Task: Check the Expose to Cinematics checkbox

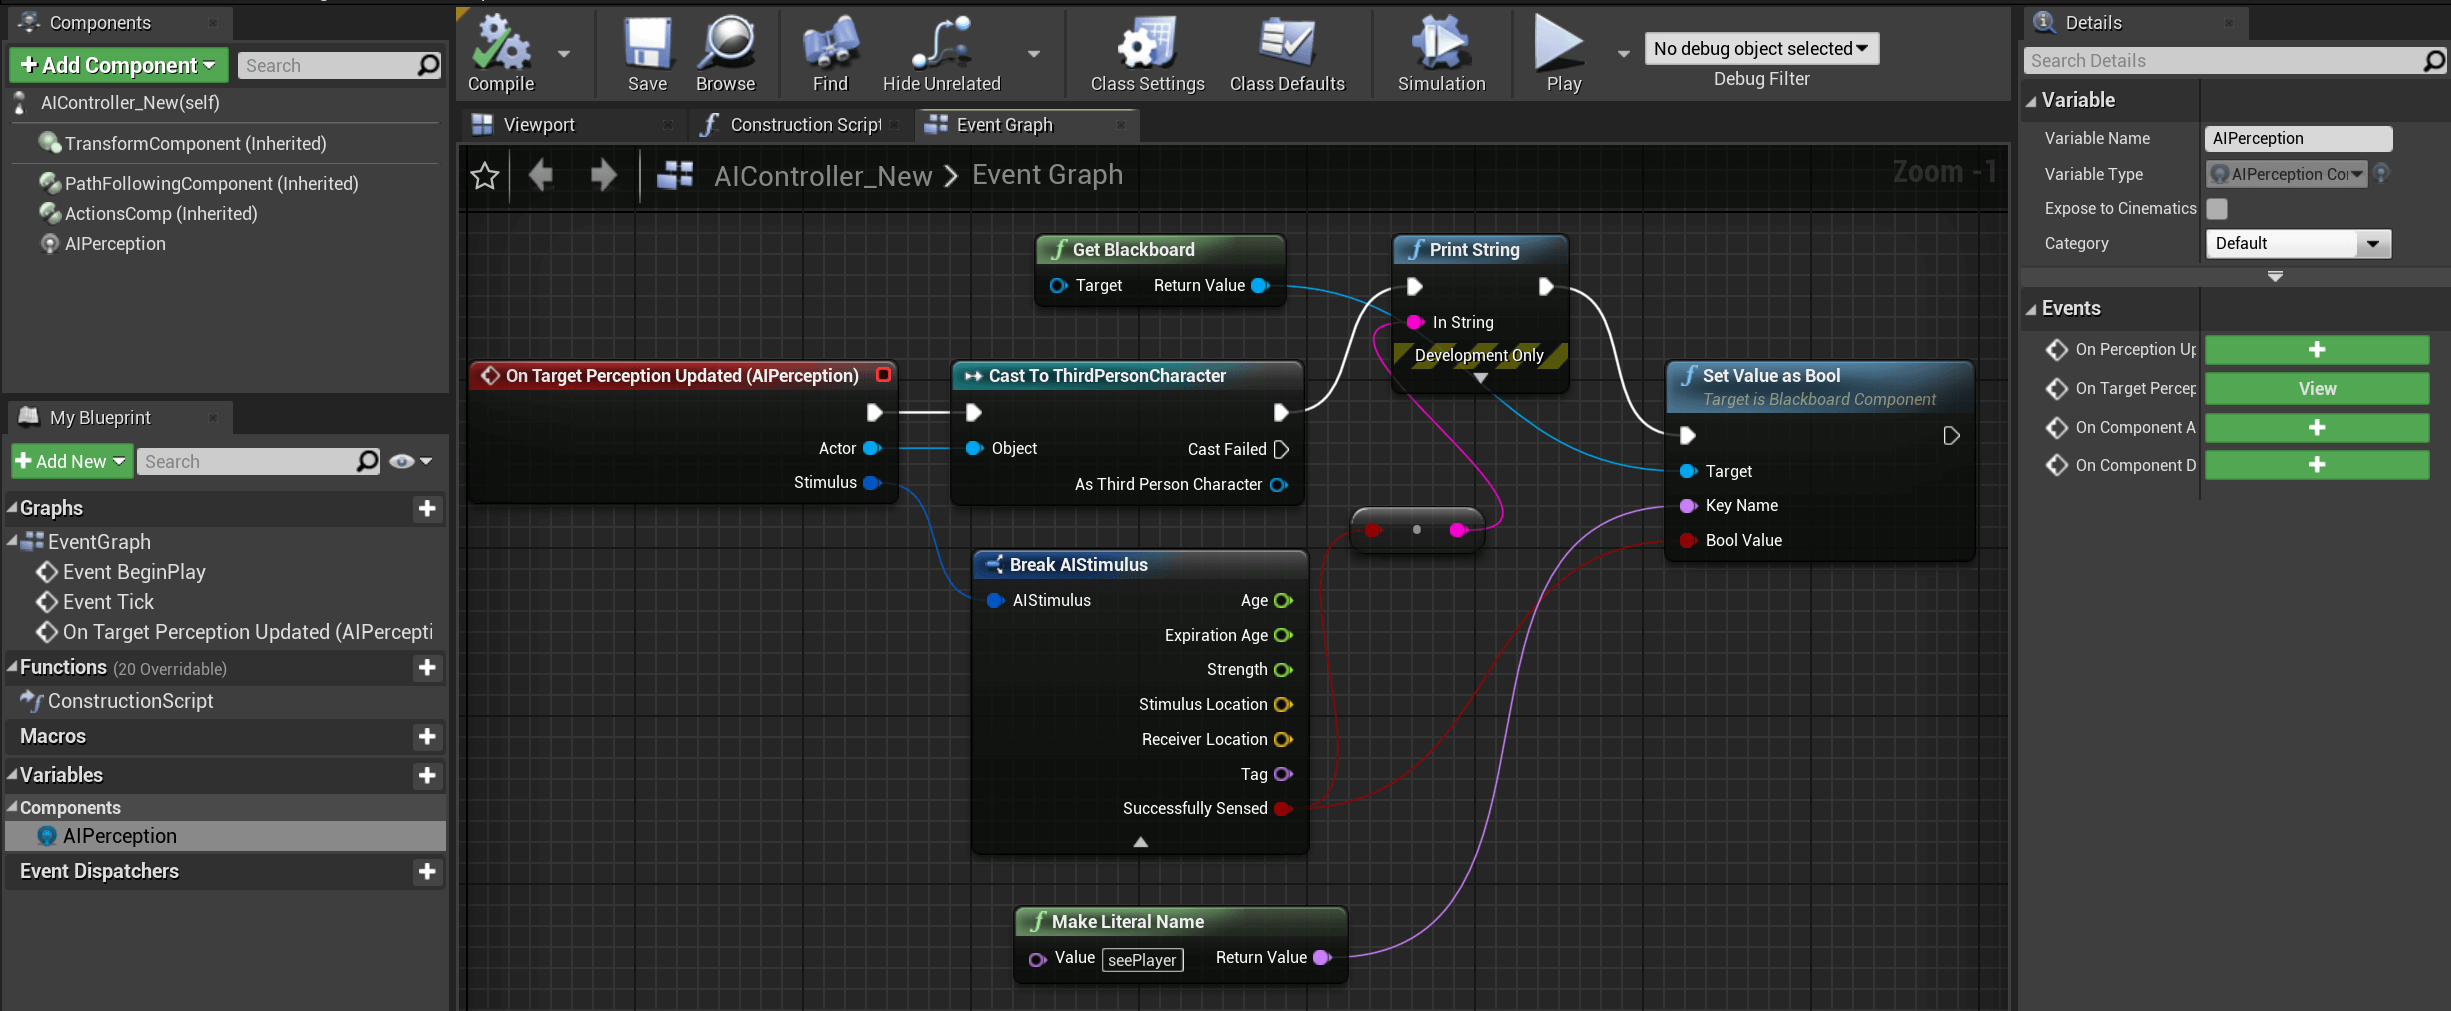Action: [x=2217, y=208]
